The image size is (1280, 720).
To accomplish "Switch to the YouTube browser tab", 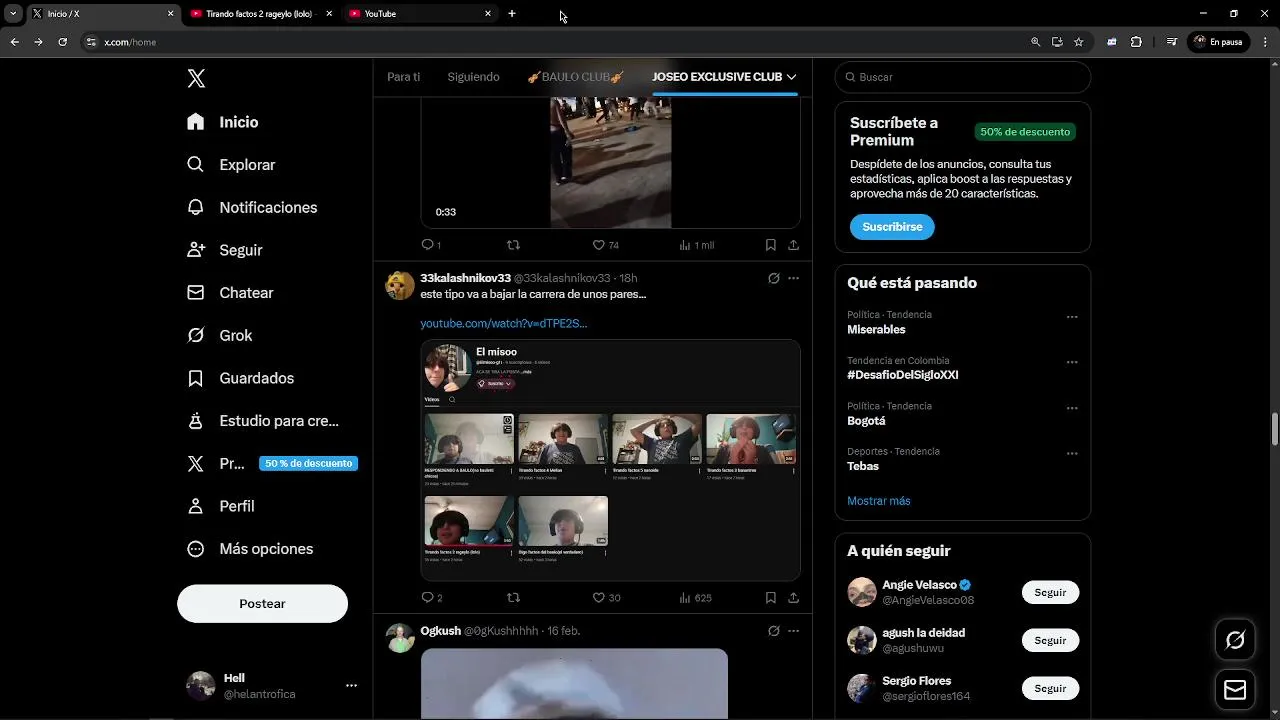I will 420,14.
